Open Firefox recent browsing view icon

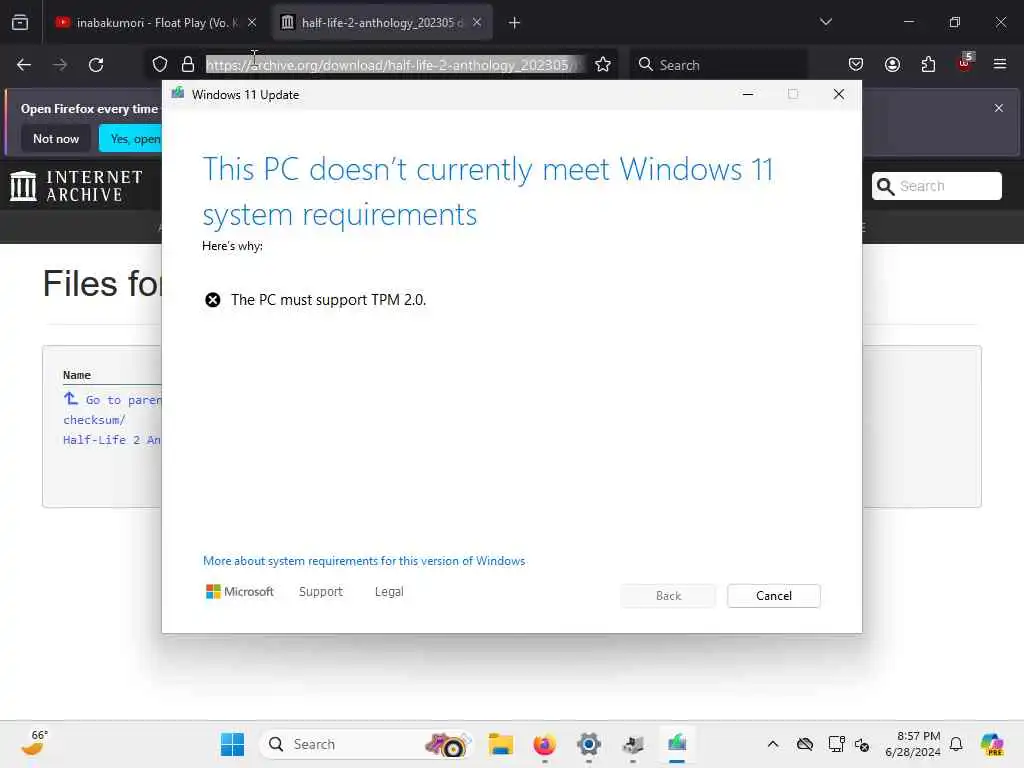point(20,23)
